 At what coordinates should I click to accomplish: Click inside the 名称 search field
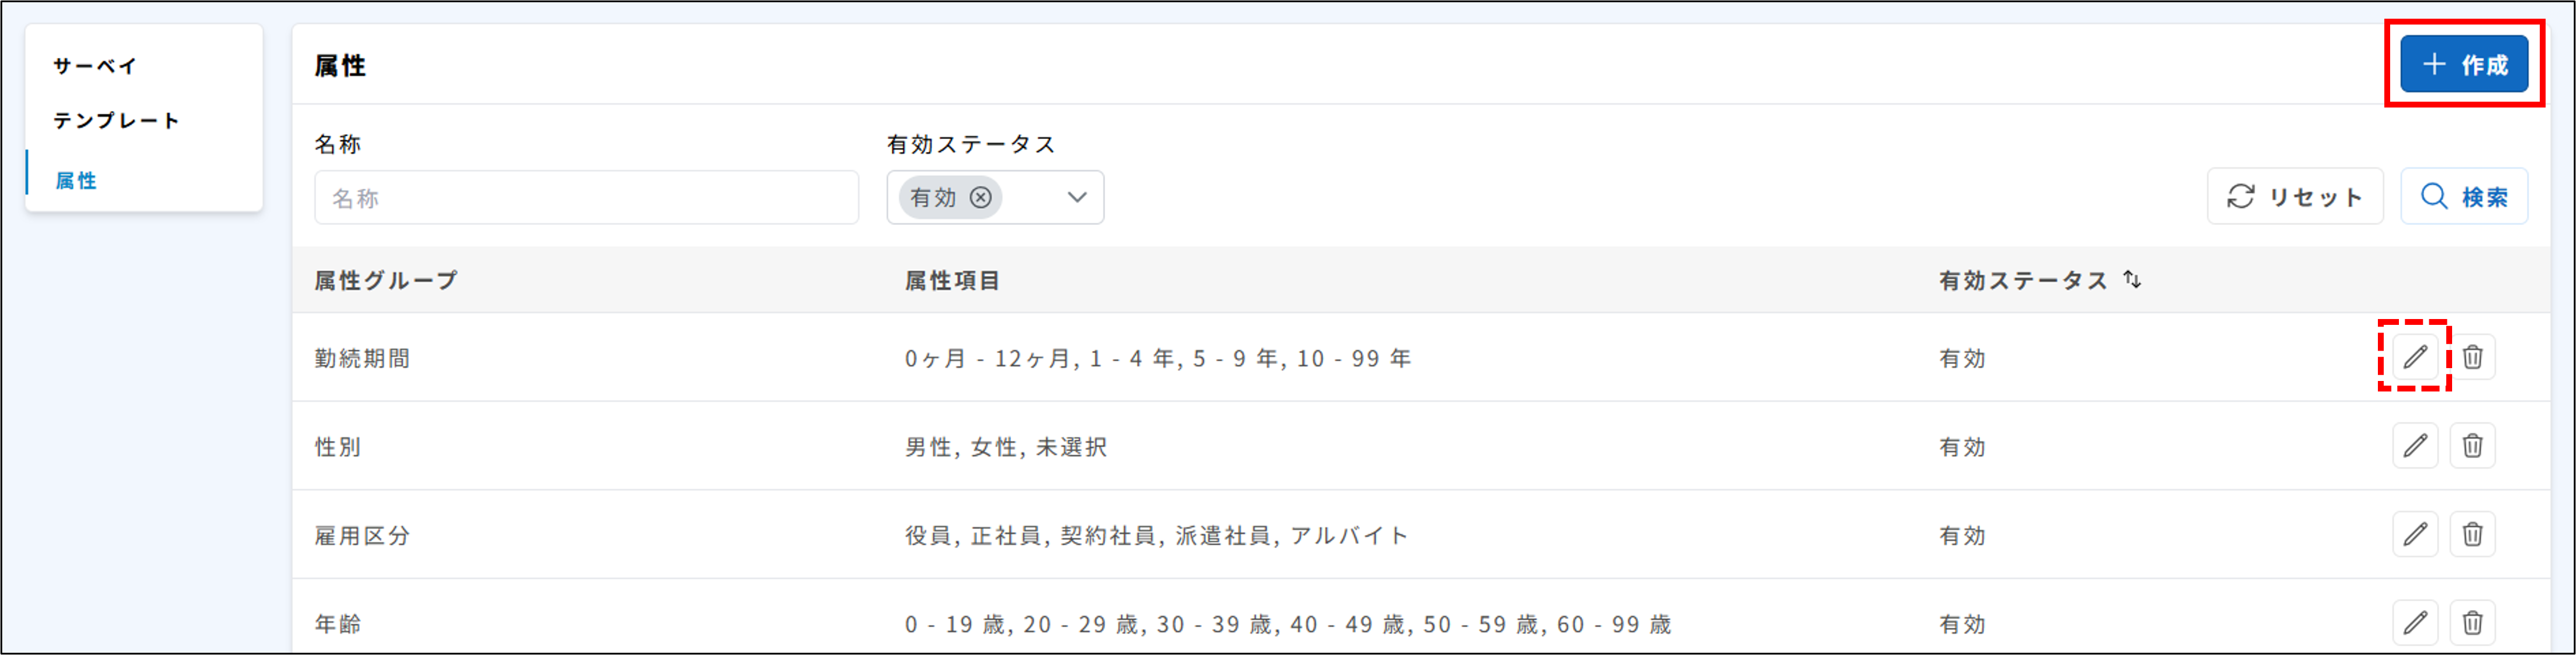[x=587, y=197]
